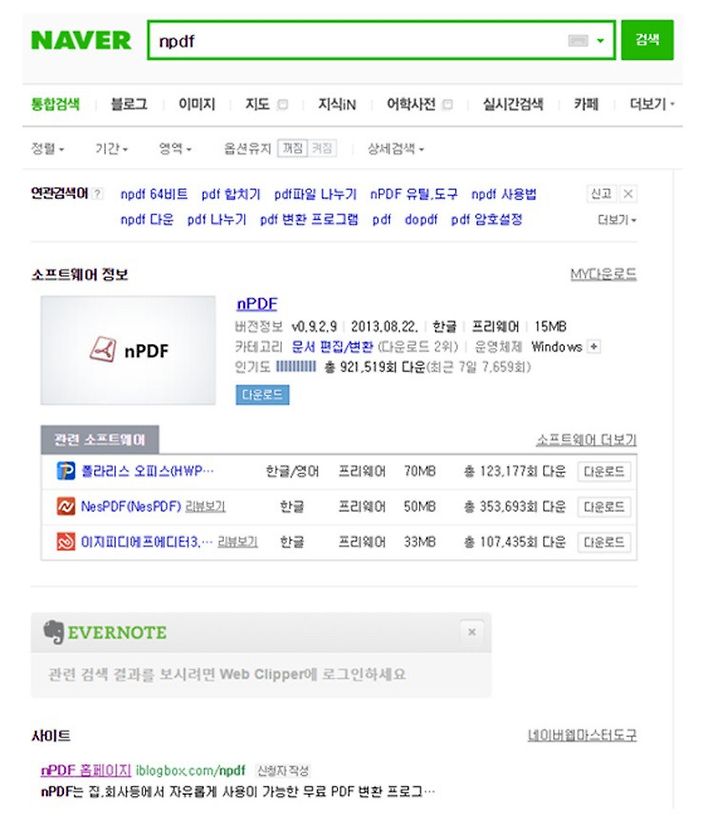The width and height of the screenshot is (720, 826).
Task: Download NesPDF via its 다운로드 button
Action: [604, 507]
